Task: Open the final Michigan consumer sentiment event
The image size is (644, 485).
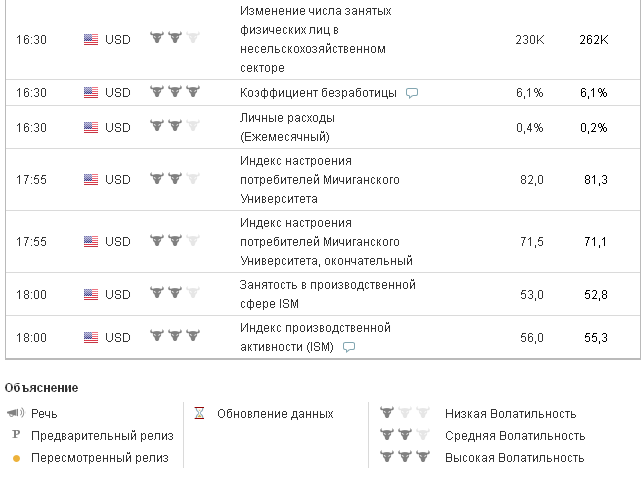Action: click(x=326, y=242)
